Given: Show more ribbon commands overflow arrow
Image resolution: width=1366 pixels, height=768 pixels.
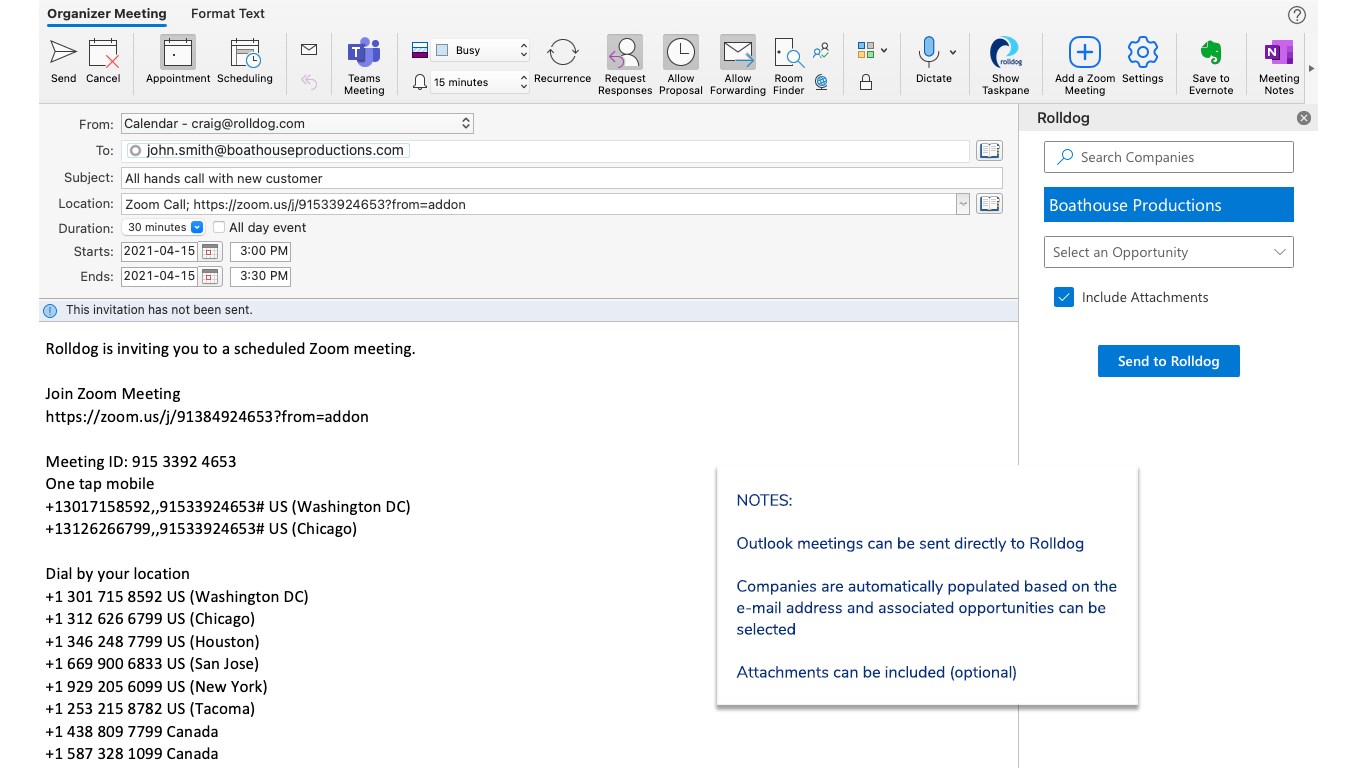Looking at the screenshot, I should coord(1311,68).
